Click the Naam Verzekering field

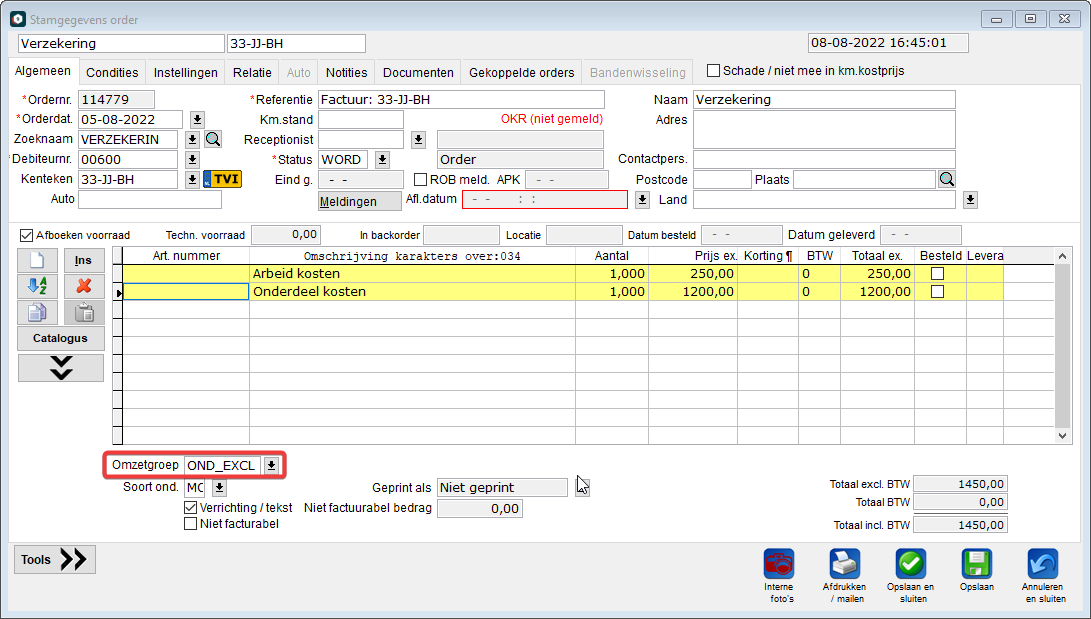tap(825, 99)
